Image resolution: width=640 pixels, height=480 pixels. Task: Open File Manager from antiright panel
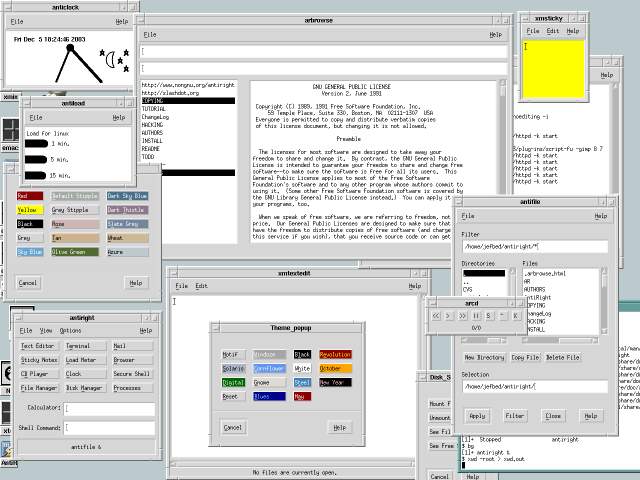coord(39,387)
